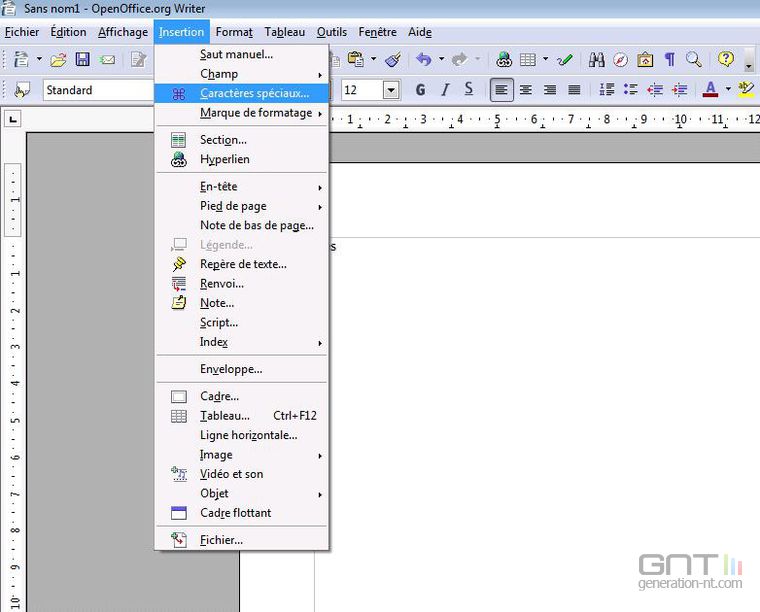The image size is (760, 612).
Task: Open the Format menu
Action: coord(234,32)
